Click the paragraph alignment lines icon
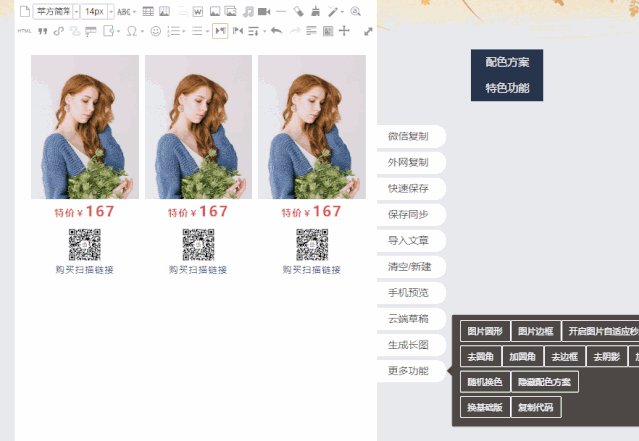639x441 pixels. (x=311, y=31)
